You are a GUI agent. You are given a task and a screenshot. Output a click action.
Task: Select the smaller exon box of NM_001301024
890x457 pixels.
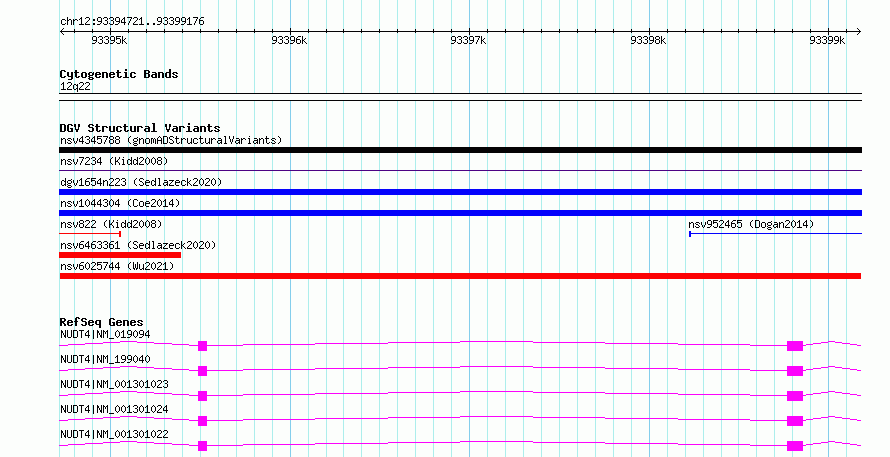[203, 421]
